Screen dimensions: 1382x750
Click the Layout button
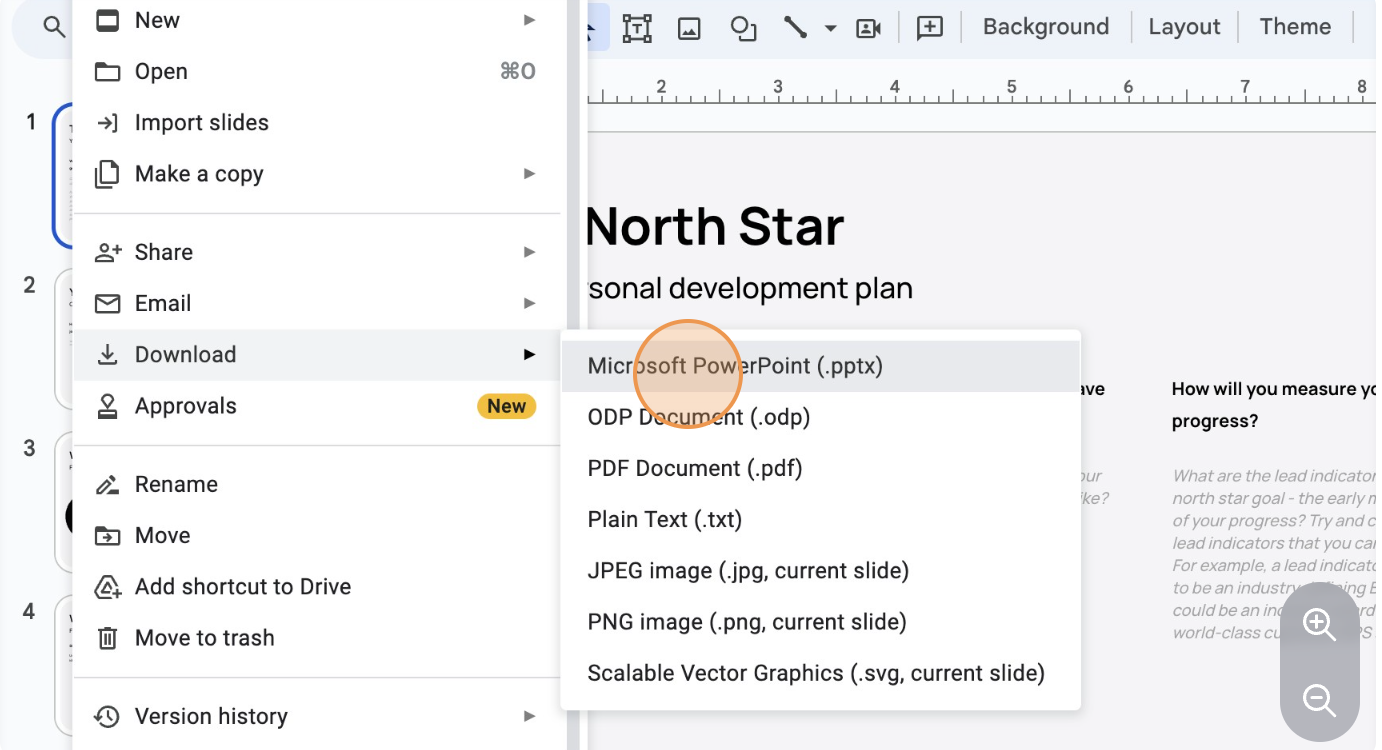[x=1184, y=26]
